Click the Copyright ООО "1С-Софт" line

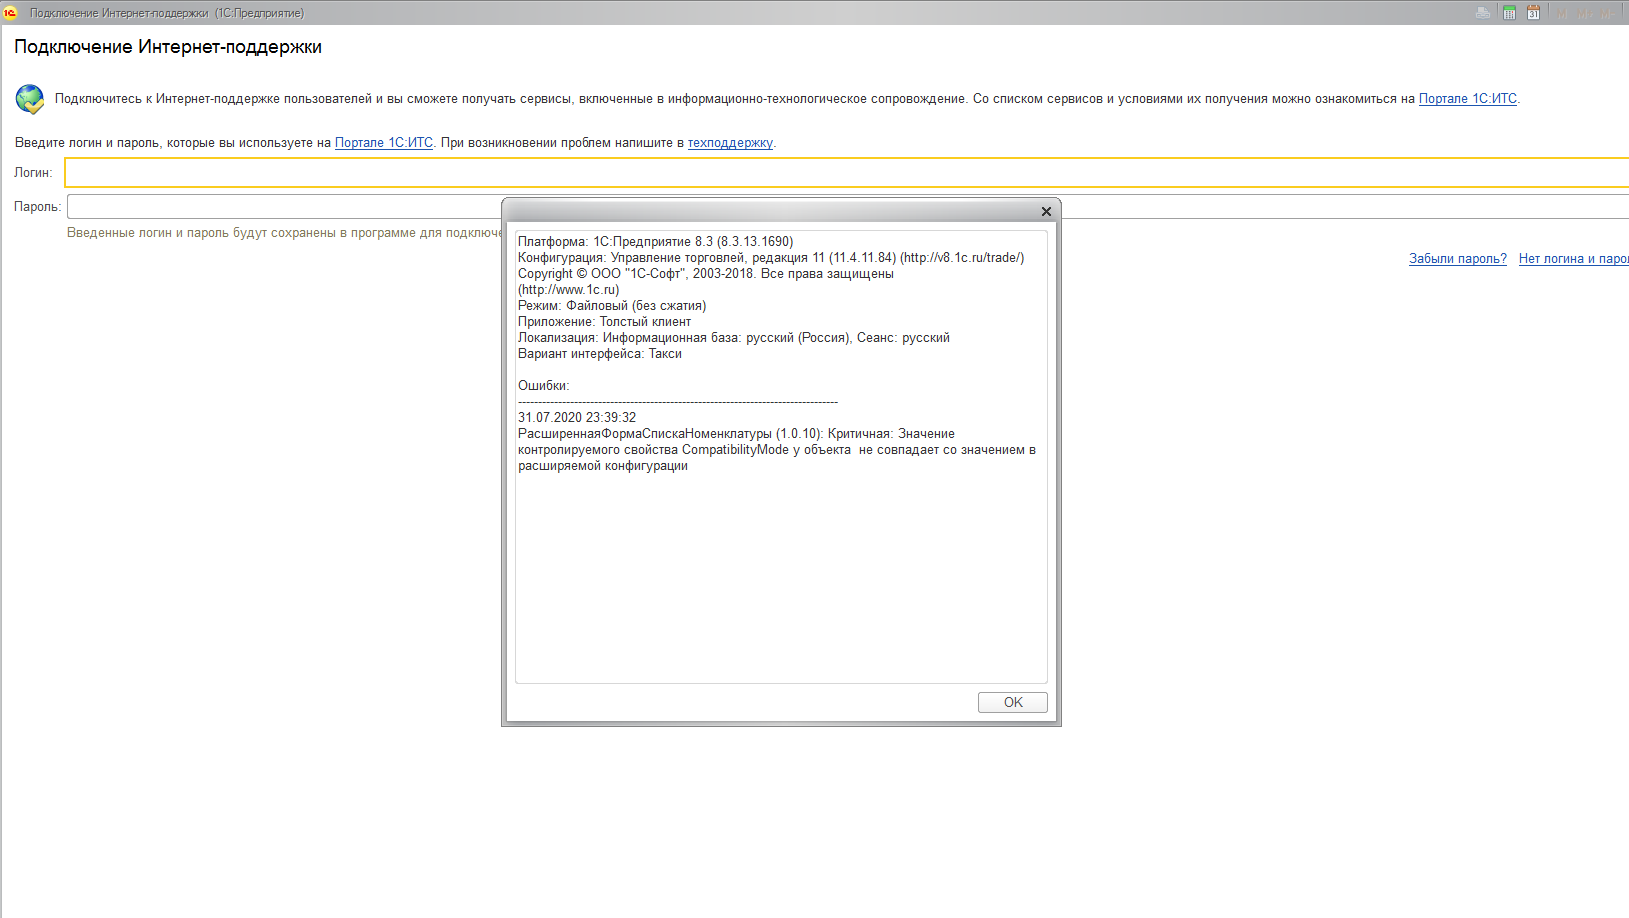tap(706, 274)
